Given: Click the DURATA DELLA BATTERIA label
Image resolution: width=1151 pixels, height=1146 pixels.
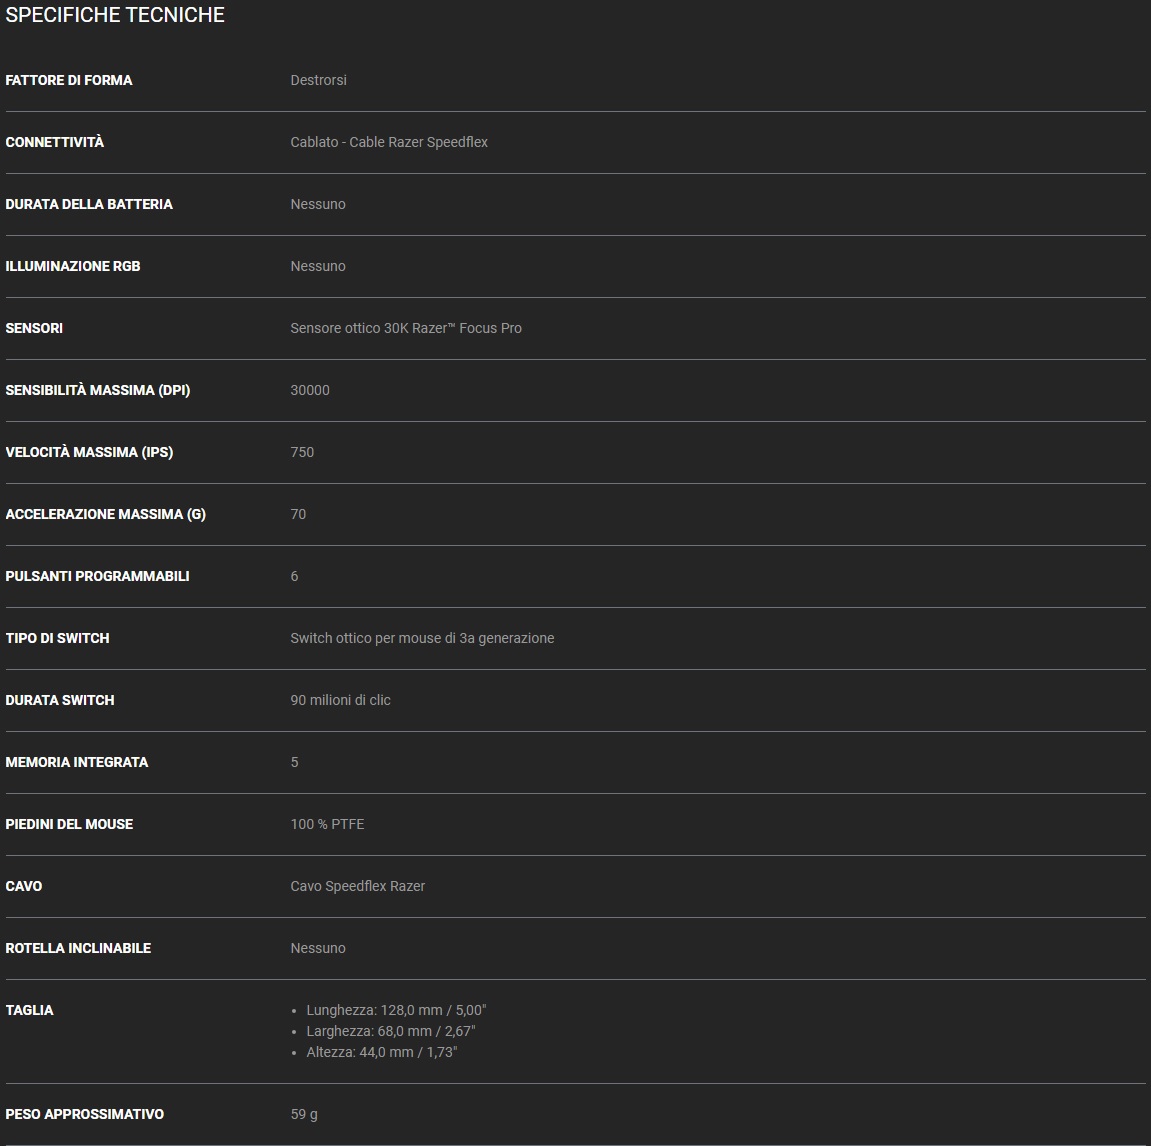Looking at the screenshot, I should pos(89,204).
